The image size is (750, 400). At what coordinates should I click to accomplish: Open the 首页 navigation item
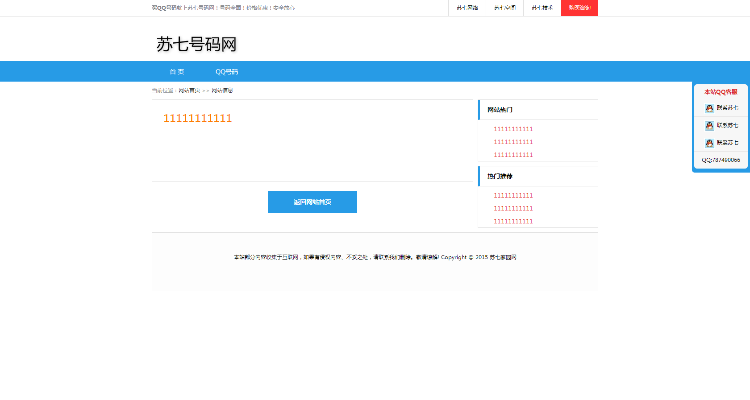coord(176,72)
